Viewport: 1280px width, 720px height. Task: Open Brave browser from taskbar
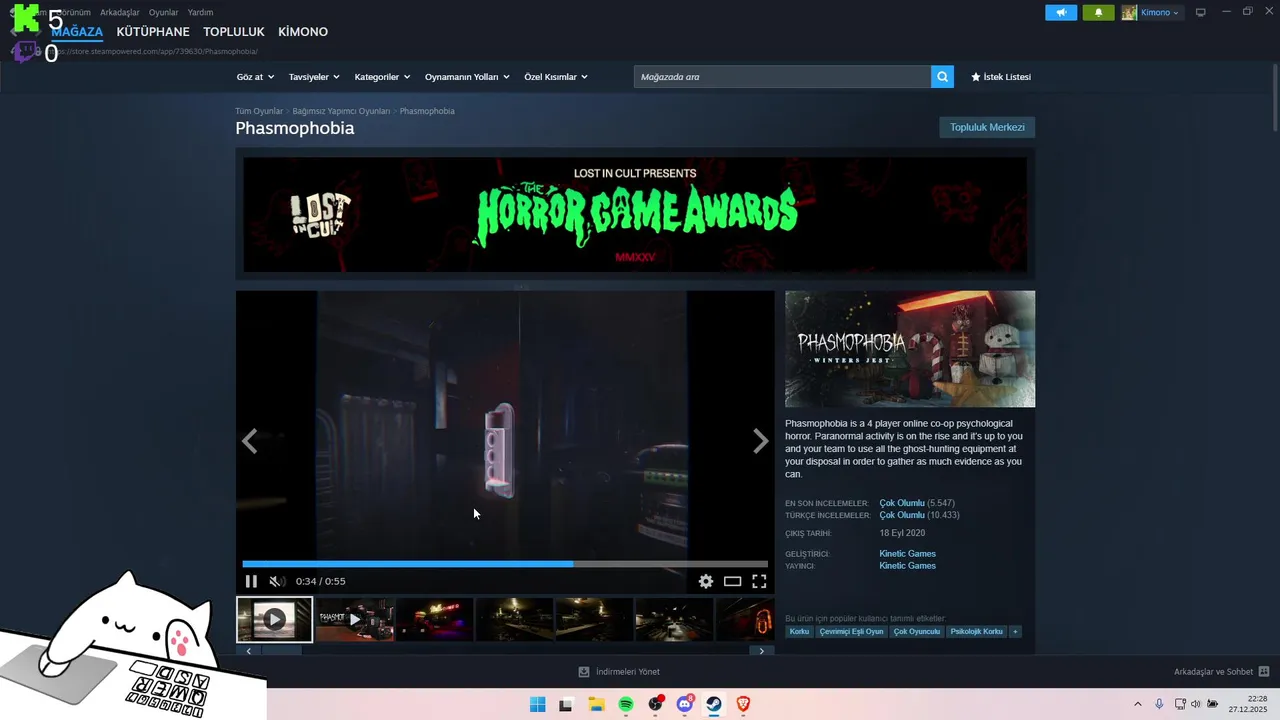(x=743, y=704)
